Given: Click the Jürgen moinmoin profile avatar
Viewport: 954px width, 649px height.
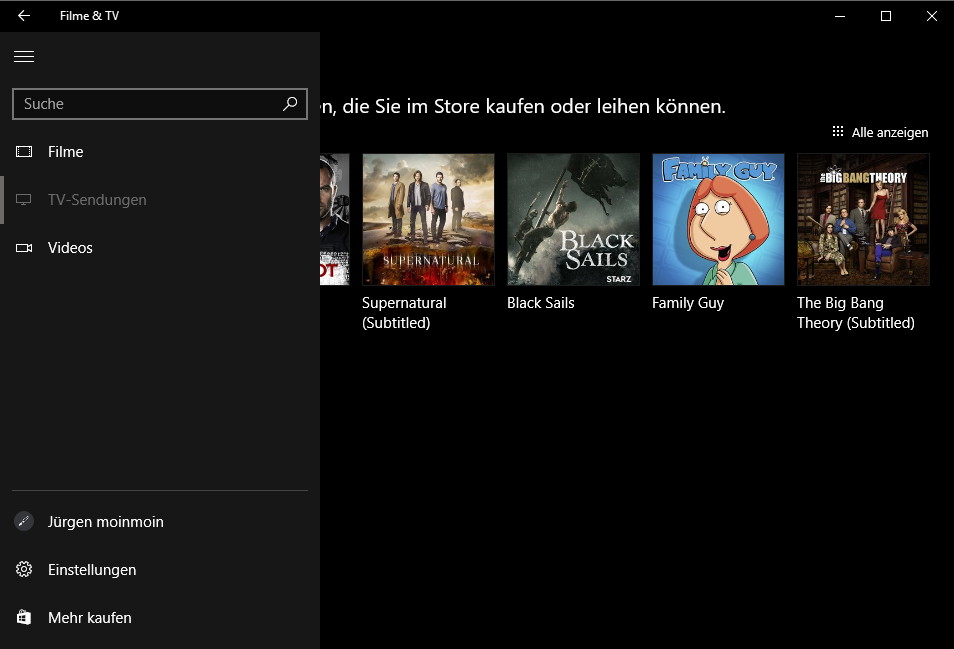Looking at the screenshot, I should coord(24,521).
